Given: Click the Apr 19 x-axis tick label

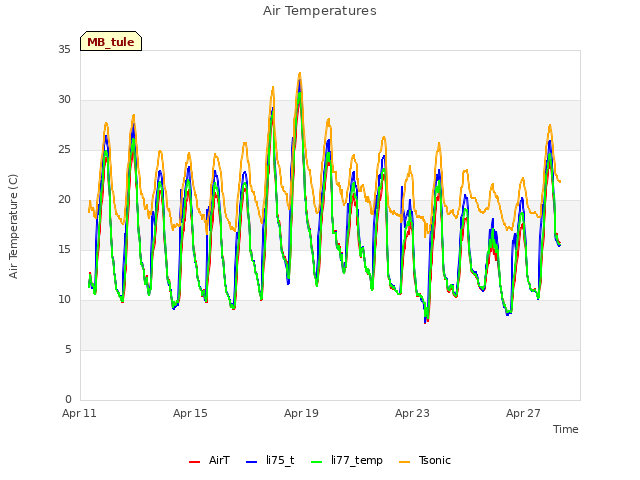Looking at the screenshot, I should (301, 413).
